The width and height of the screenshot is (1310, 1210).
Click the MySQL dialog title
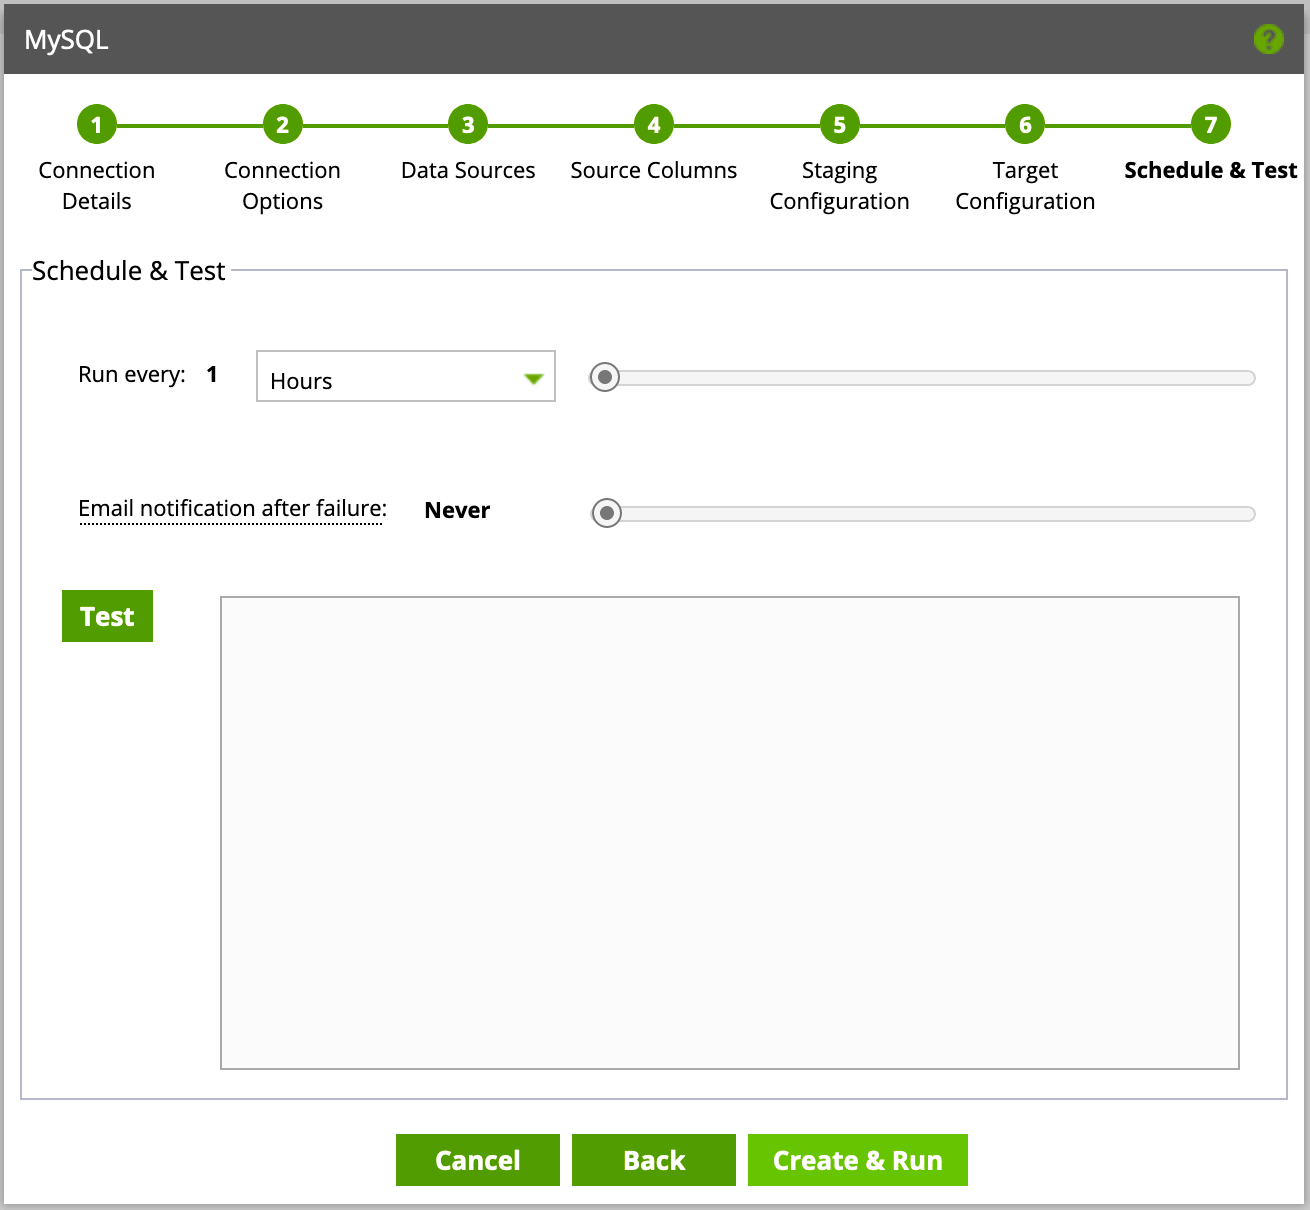coord(66,40)
